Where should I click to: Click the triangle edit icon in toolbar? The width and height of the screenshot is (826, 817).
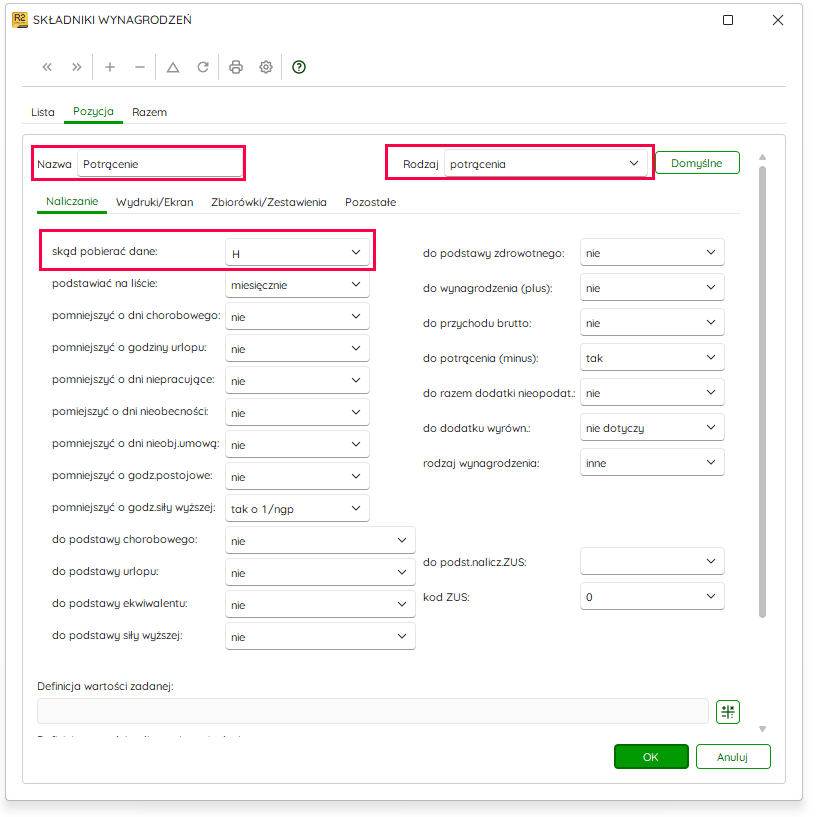pos(173,67)
